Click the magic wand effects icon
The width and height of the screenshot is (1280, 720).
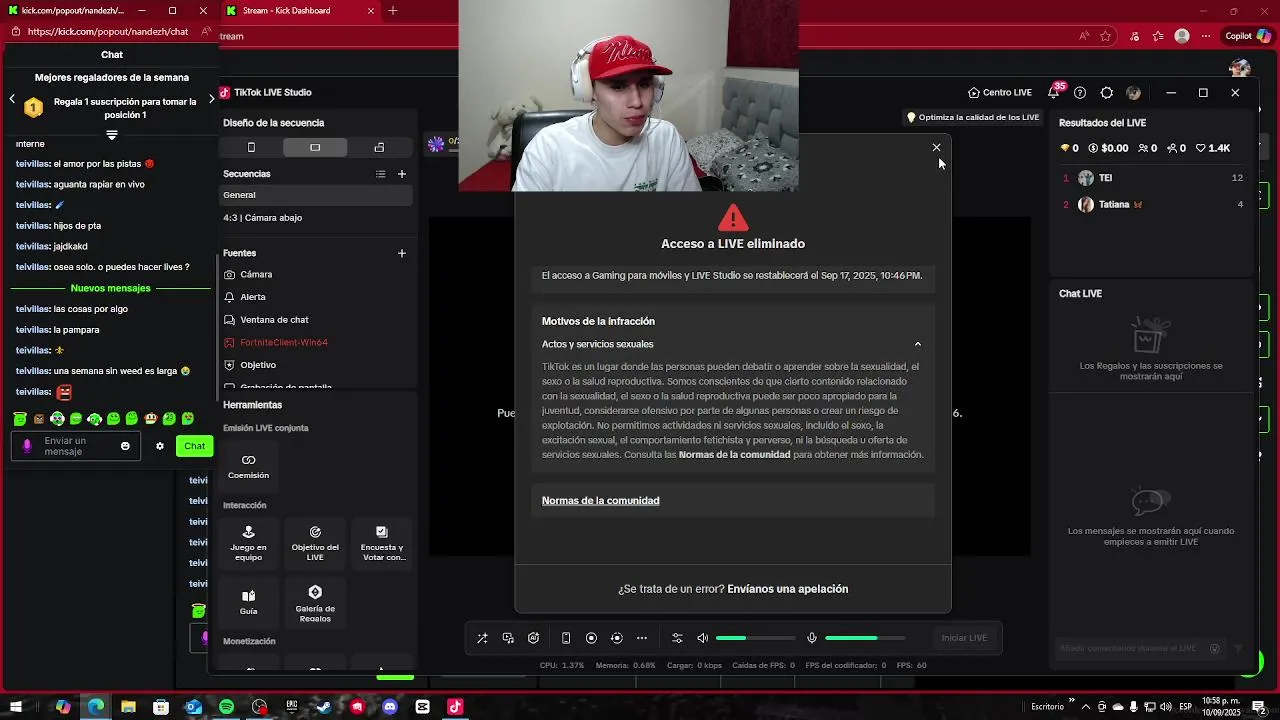pos(482,638)
